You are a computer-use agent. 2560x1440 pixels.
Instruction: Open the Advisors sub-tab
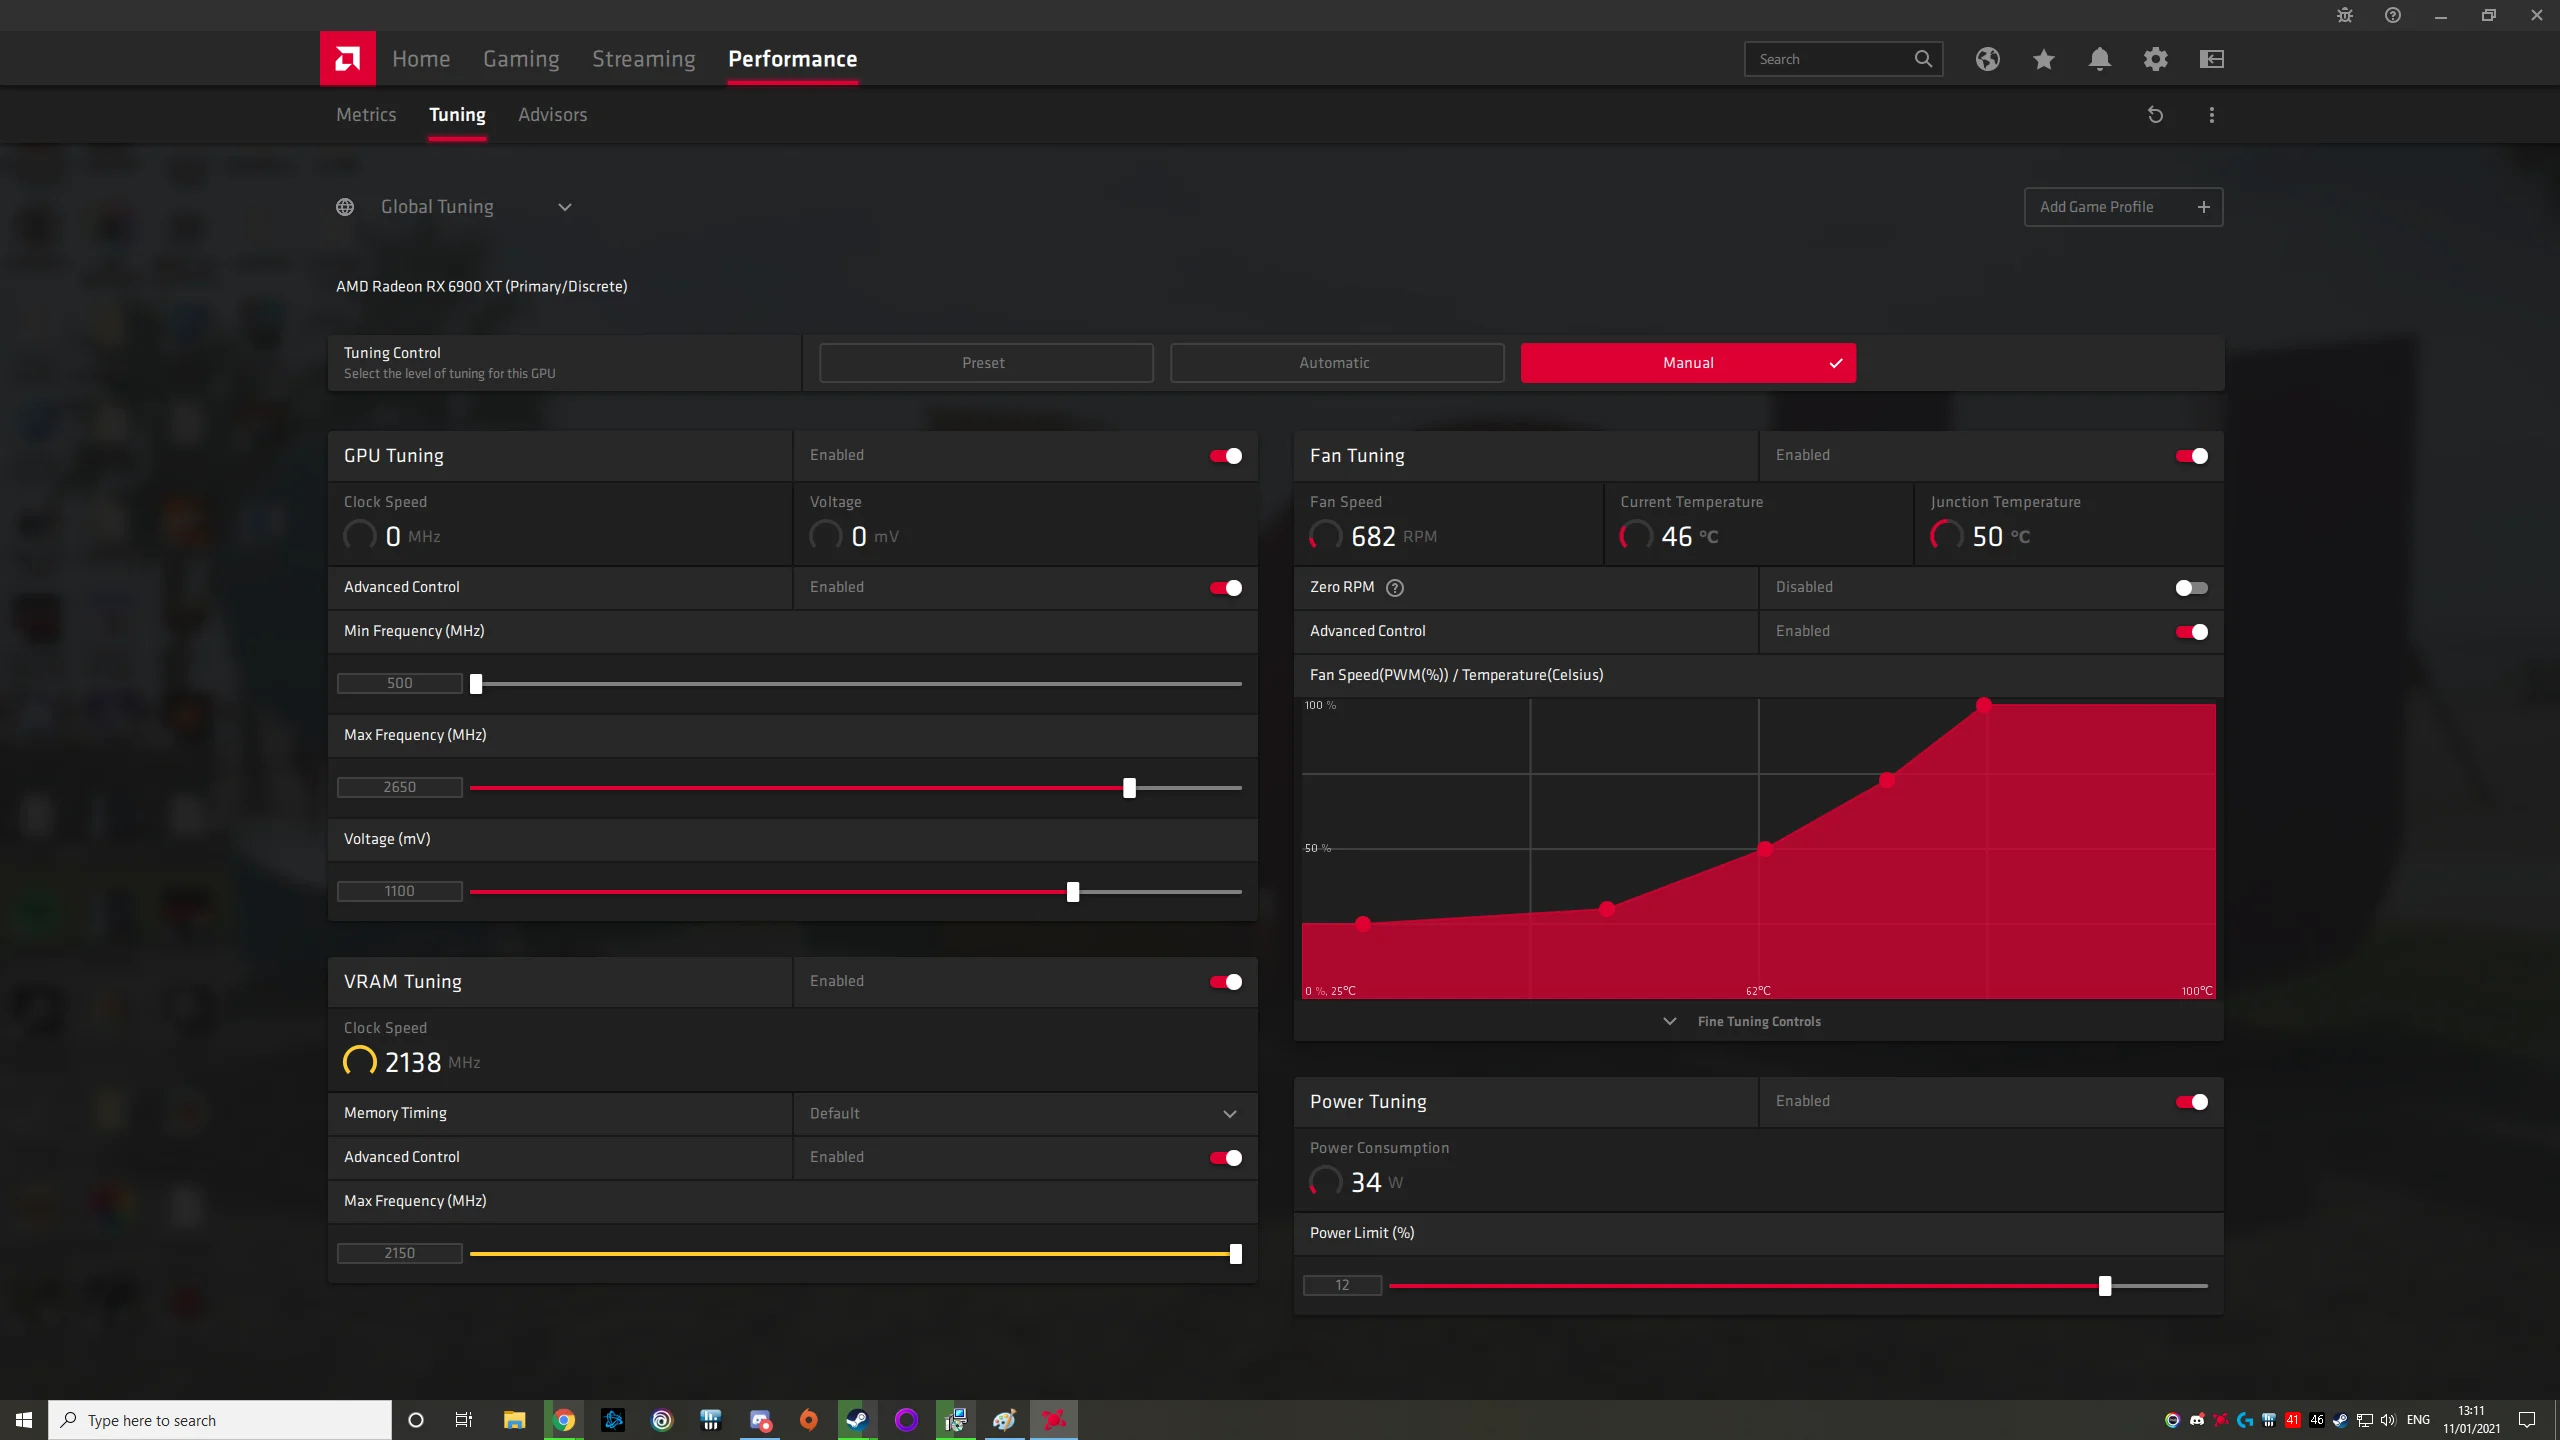(552, 115)
